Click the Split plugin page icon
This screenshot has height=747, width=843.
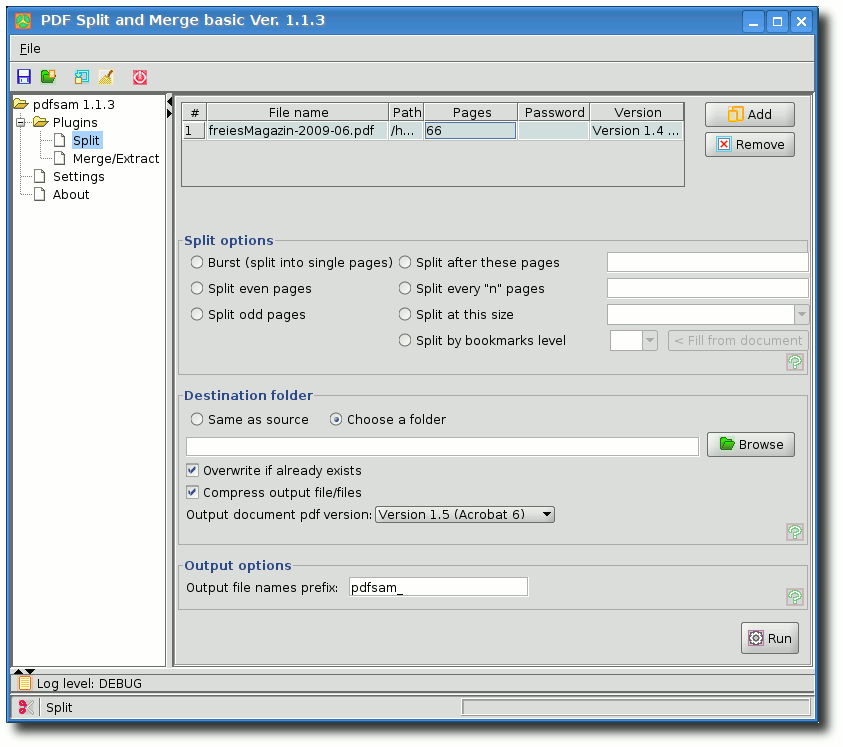[x=60, y=140]
